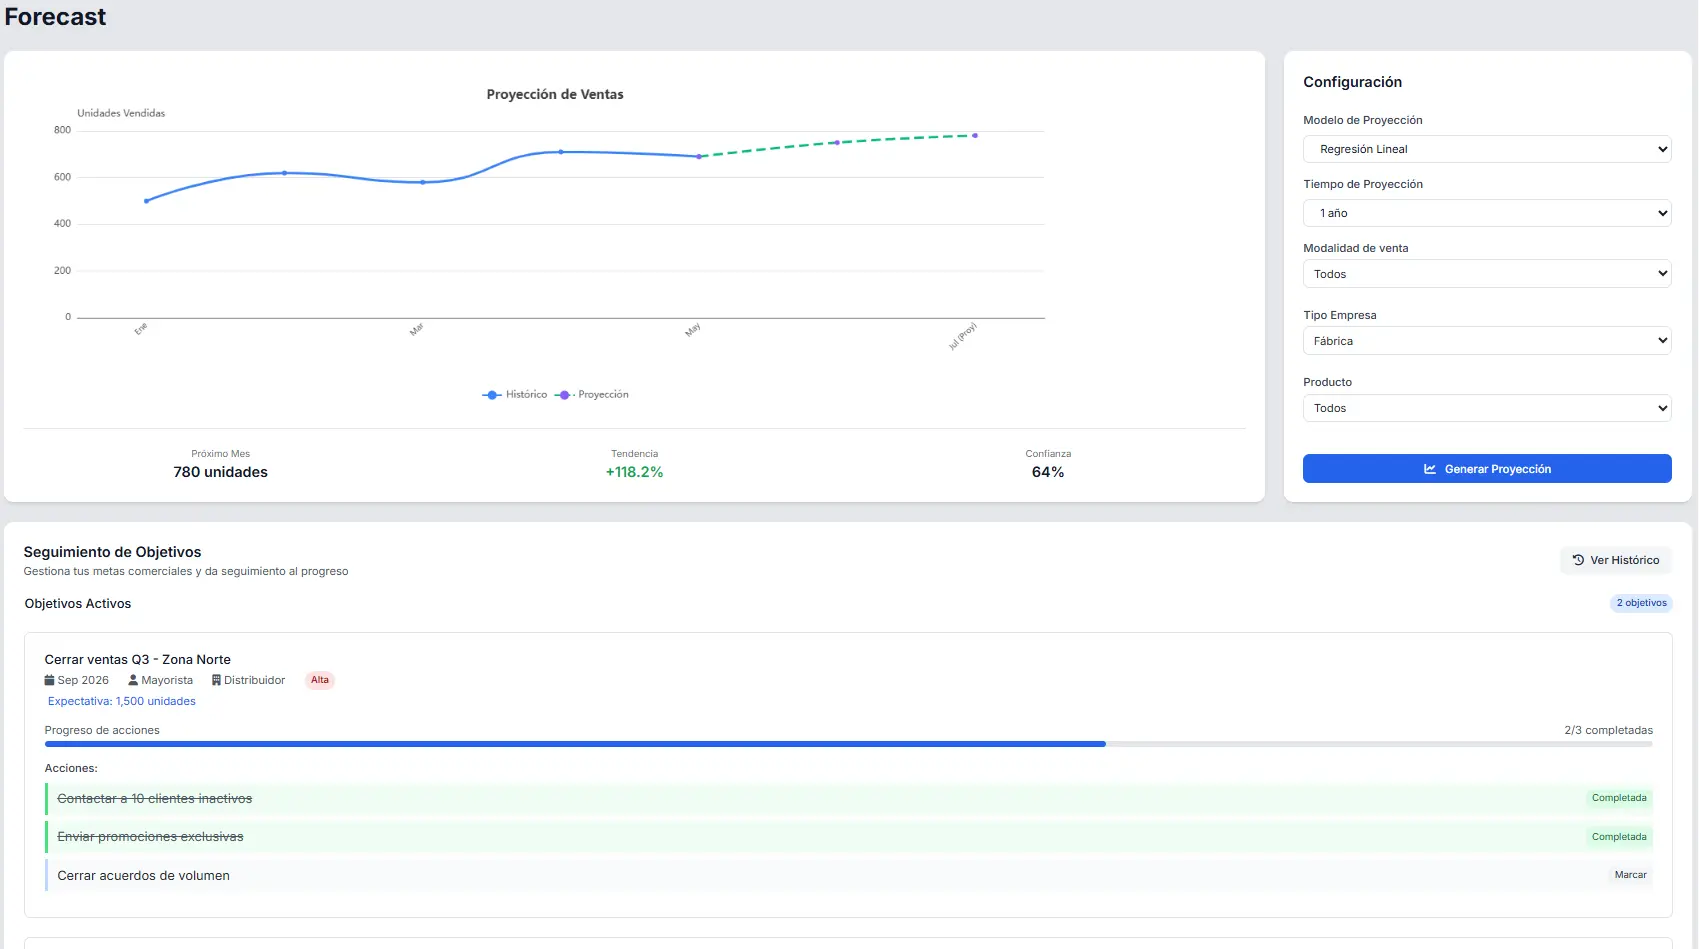Open the Modalidad de venta dropdown
This screenshot has width=1699, height=949.
pos(1486,274)
